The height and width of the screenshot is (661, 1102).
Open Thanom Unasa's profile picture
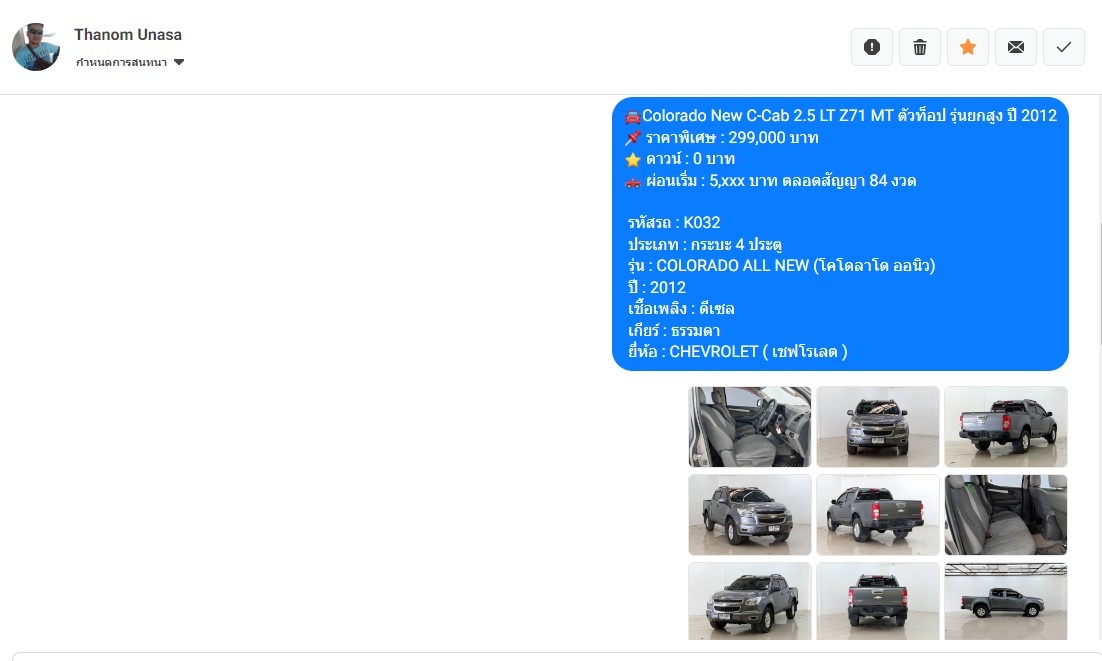(36, 47)
